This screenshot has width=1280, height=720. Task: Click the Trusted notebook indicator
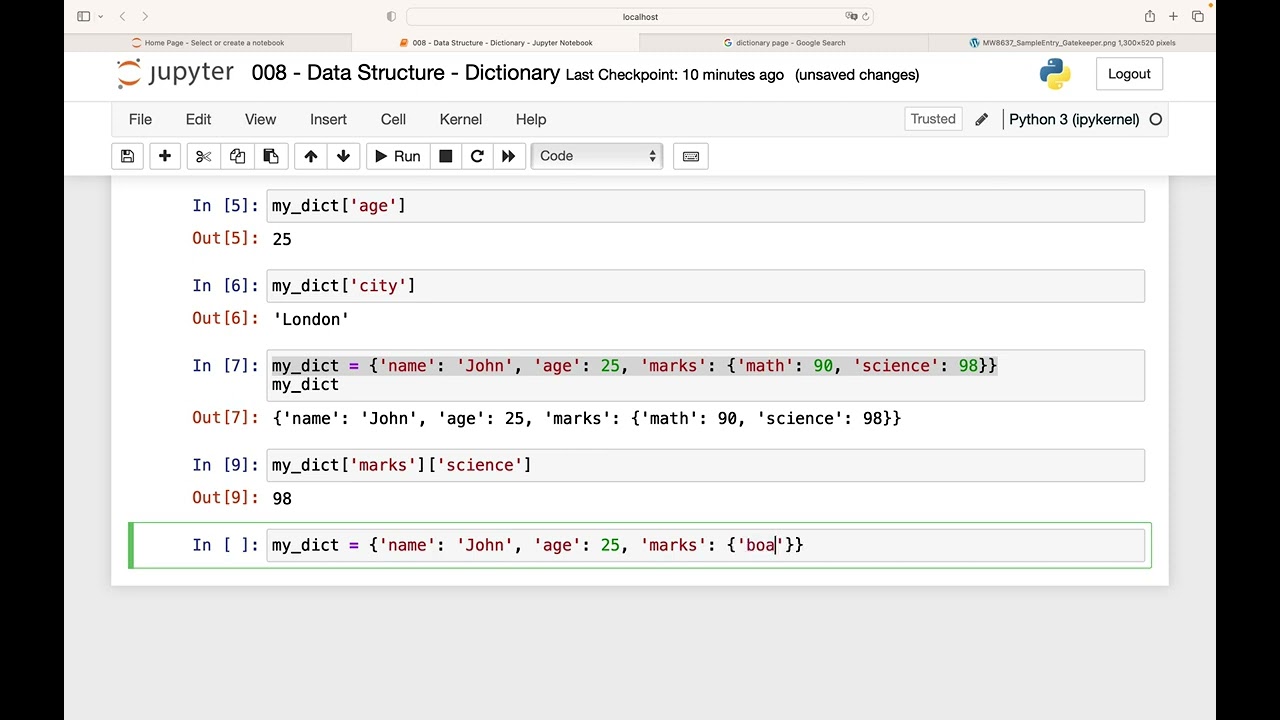(x=933, y=119)
